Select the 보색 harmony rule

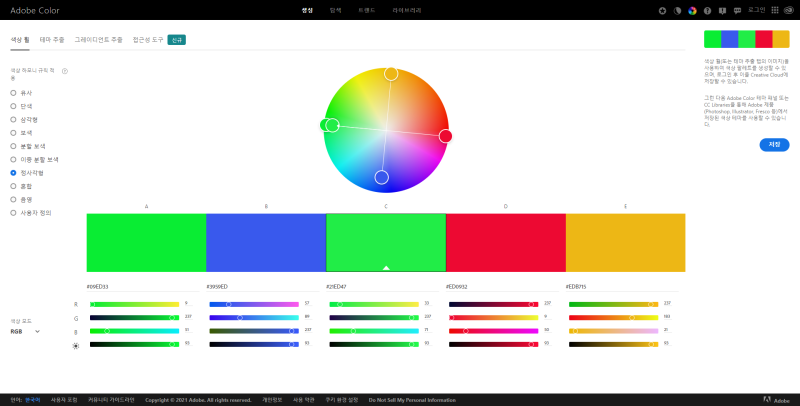[x=21, y=133]
